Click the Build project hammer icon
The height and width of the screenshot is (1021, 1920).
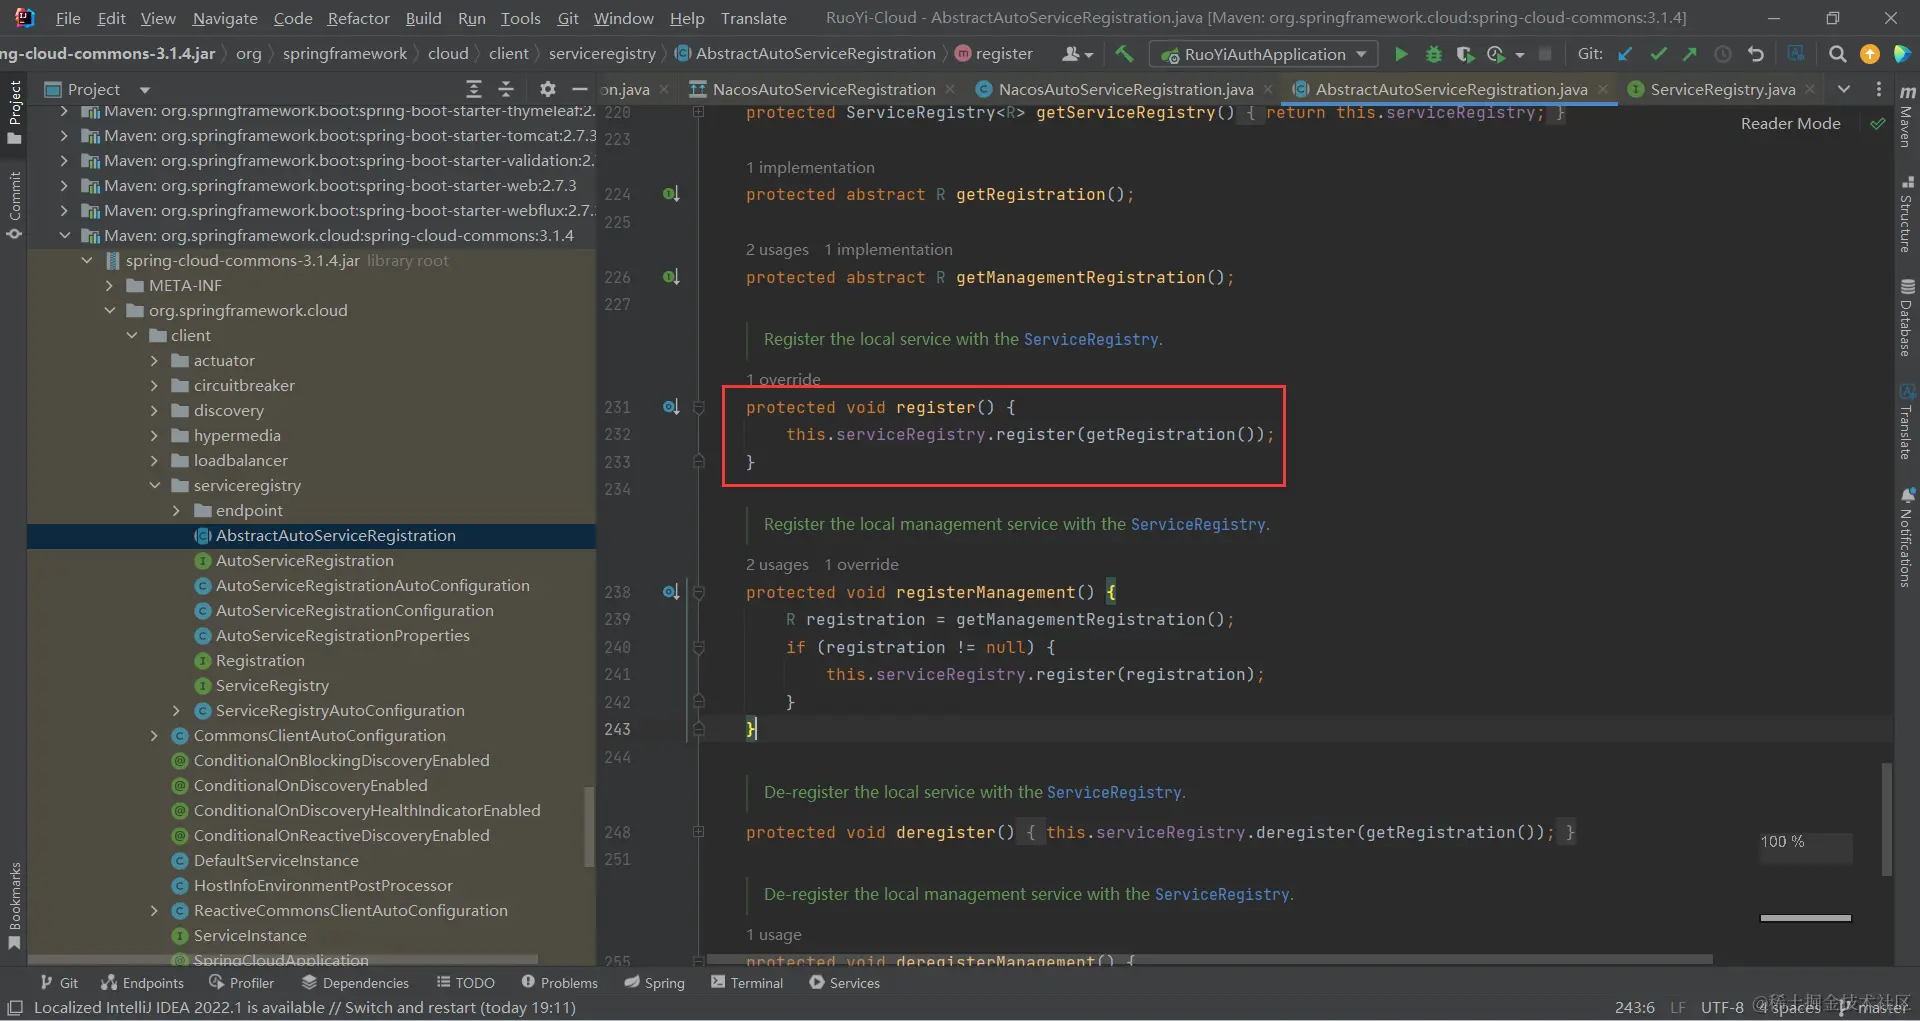[x=1124, y=54]
